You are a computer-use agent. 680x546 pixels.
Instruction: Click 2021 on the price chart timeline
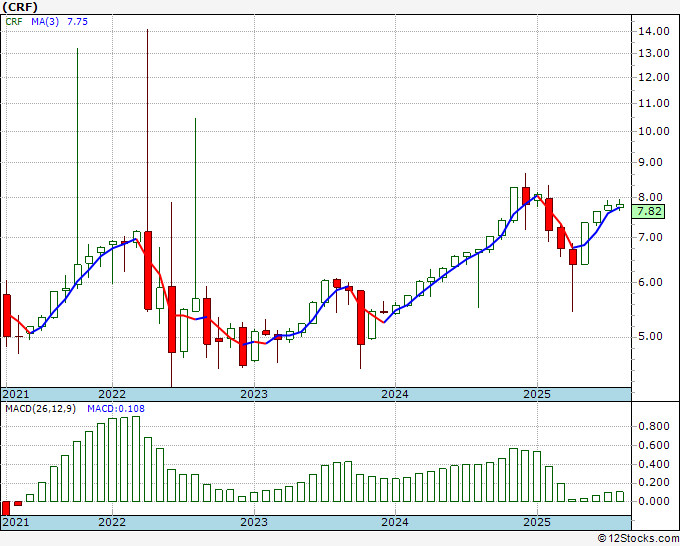[x=16, y=394]
